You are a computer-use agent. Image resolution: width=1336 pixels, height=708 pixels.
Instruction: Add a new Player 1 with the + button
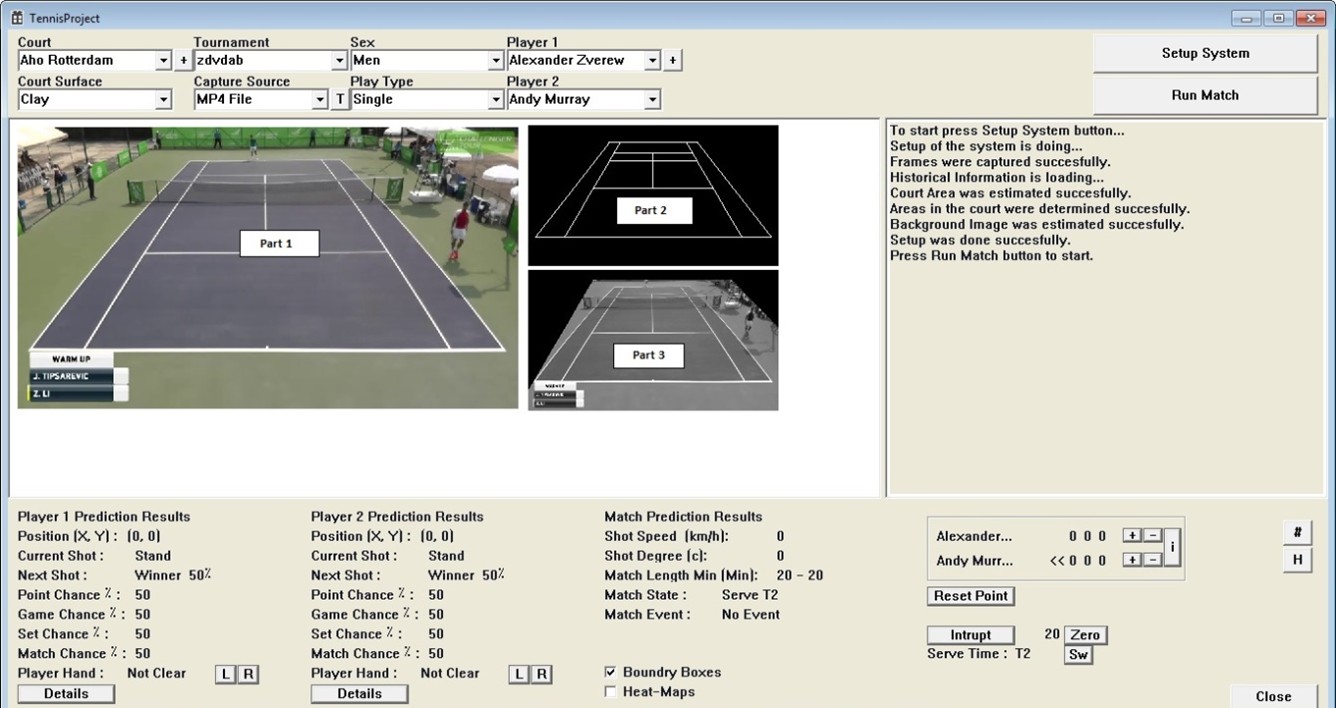point(672,60)
